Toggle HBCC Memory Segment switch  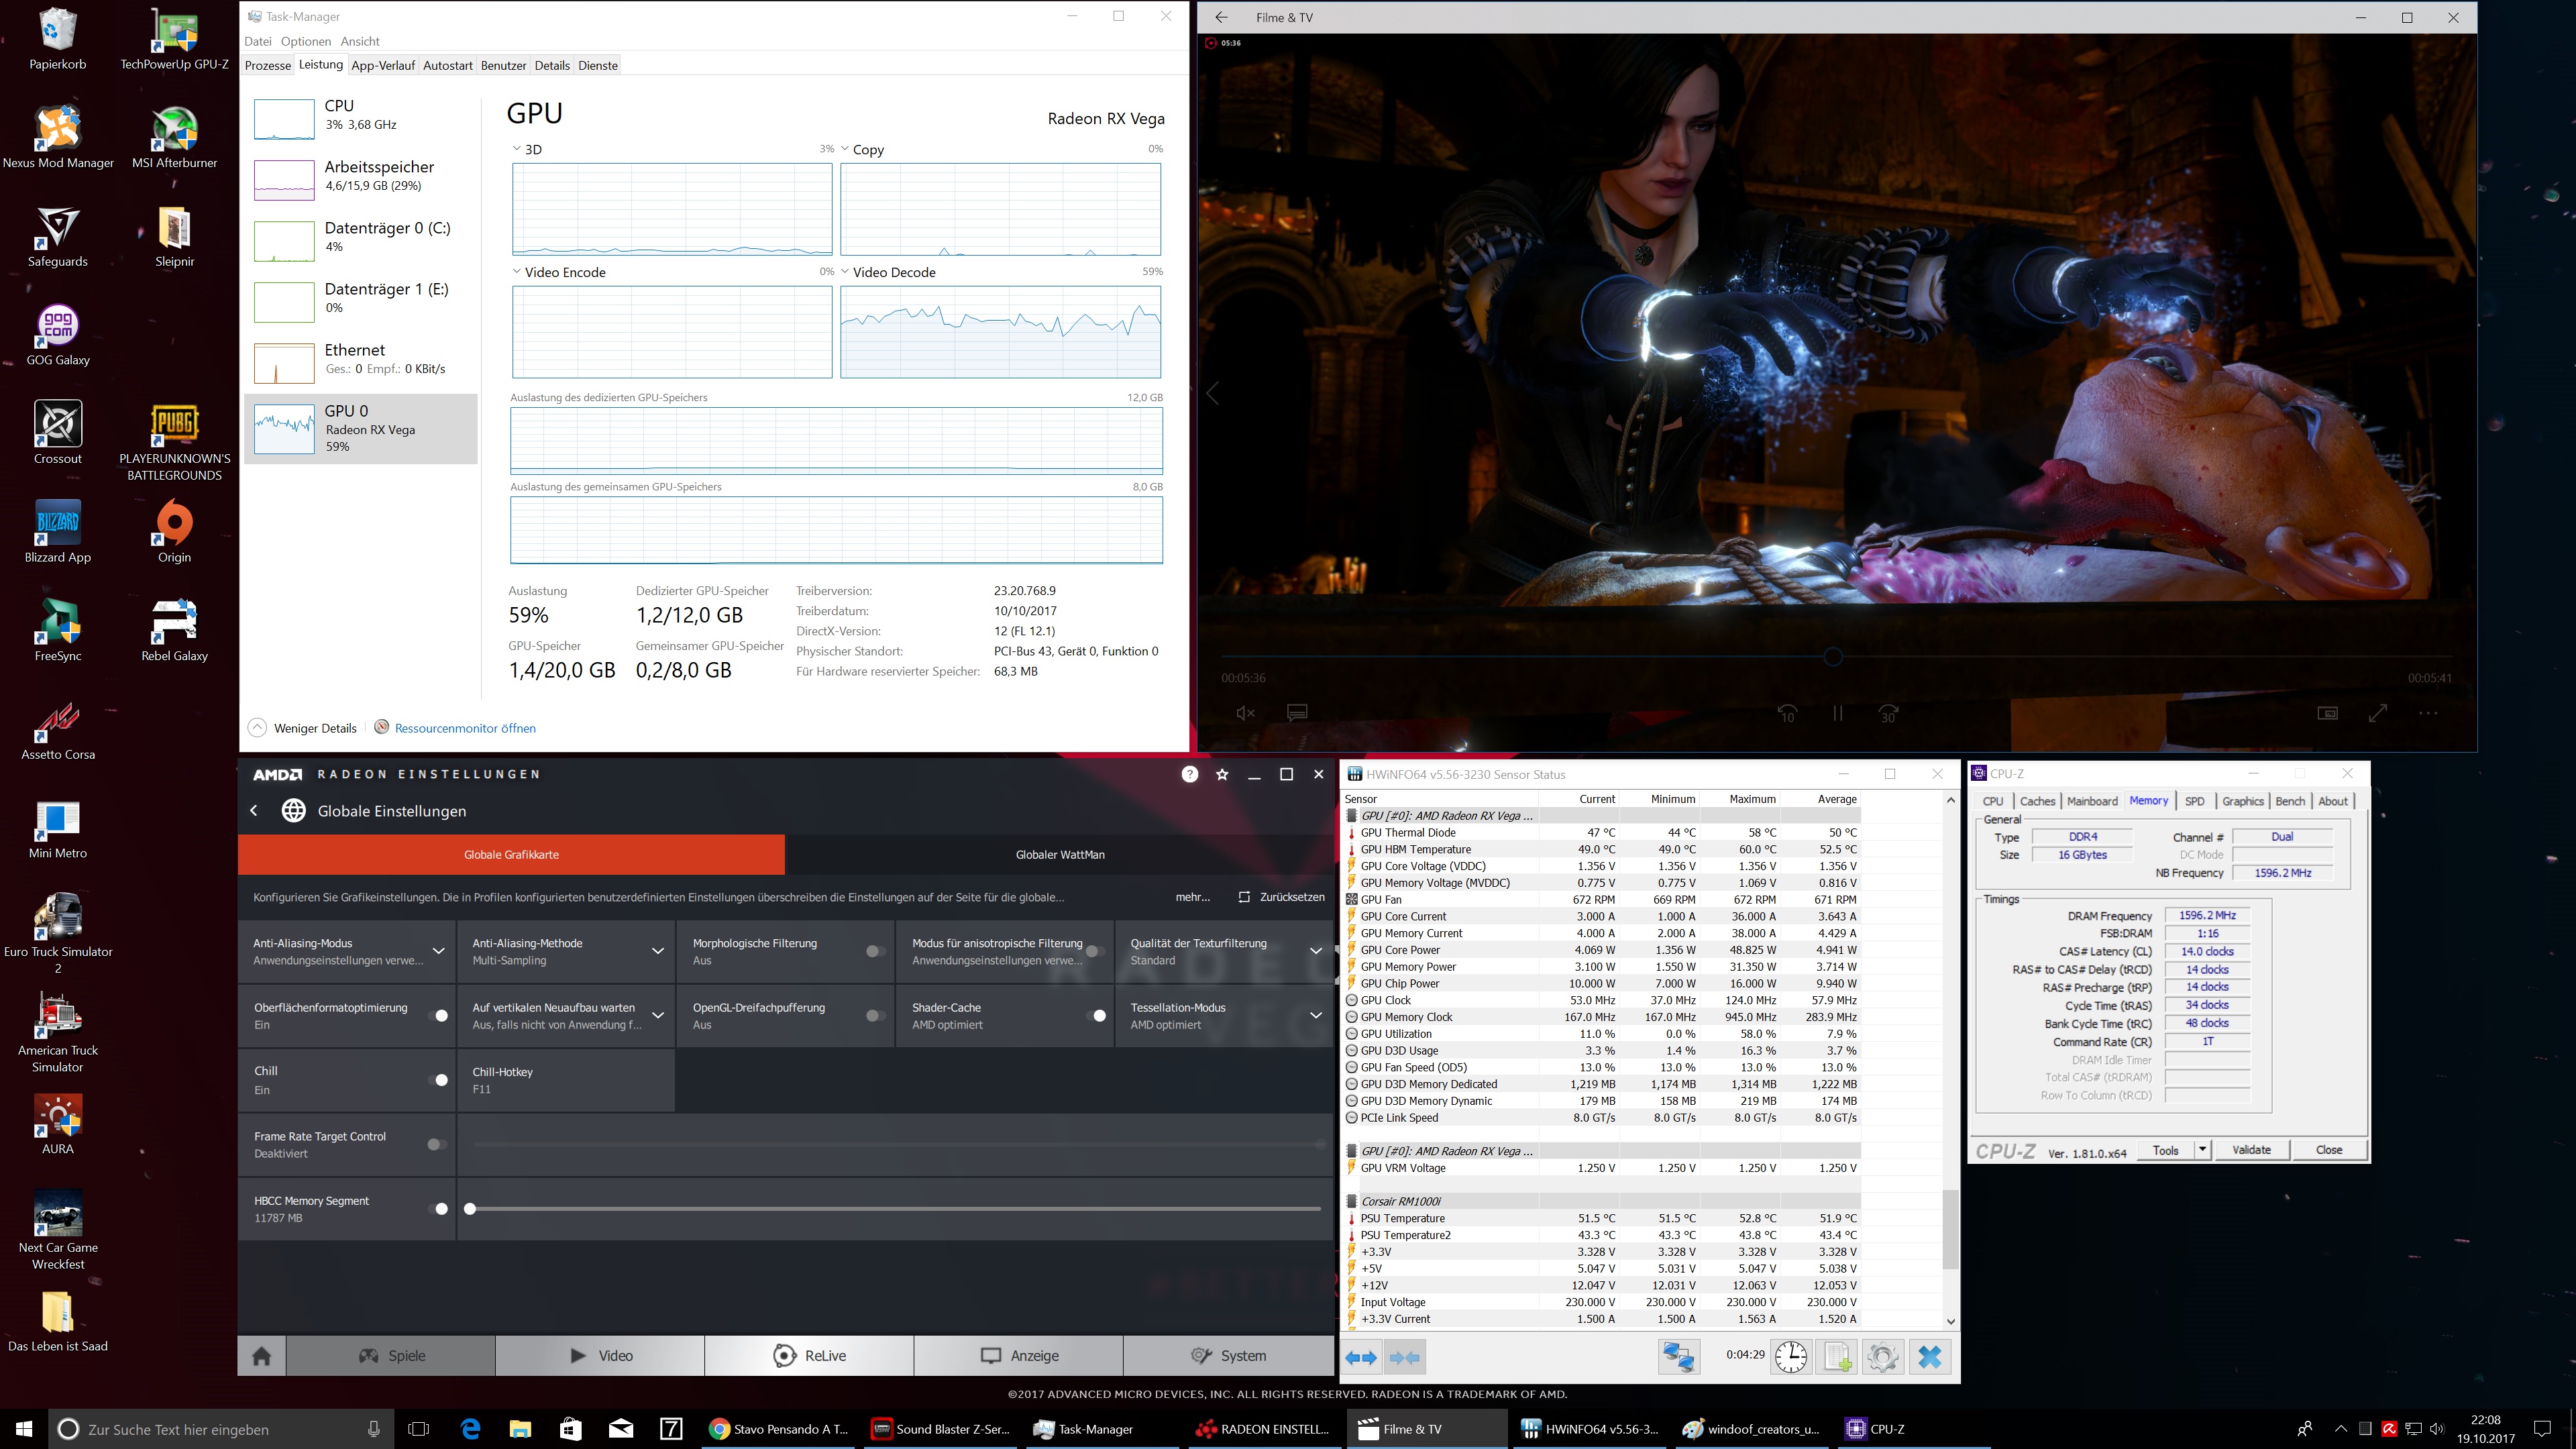coord(438,1209)
